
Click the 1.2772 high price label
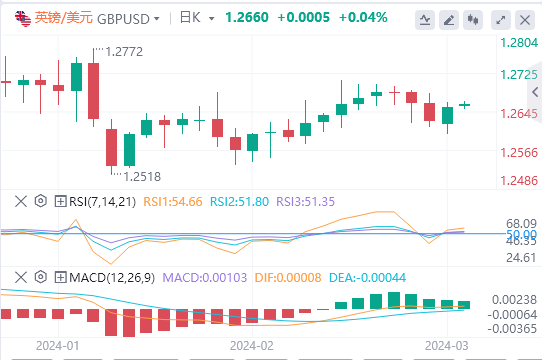(124, 52)
